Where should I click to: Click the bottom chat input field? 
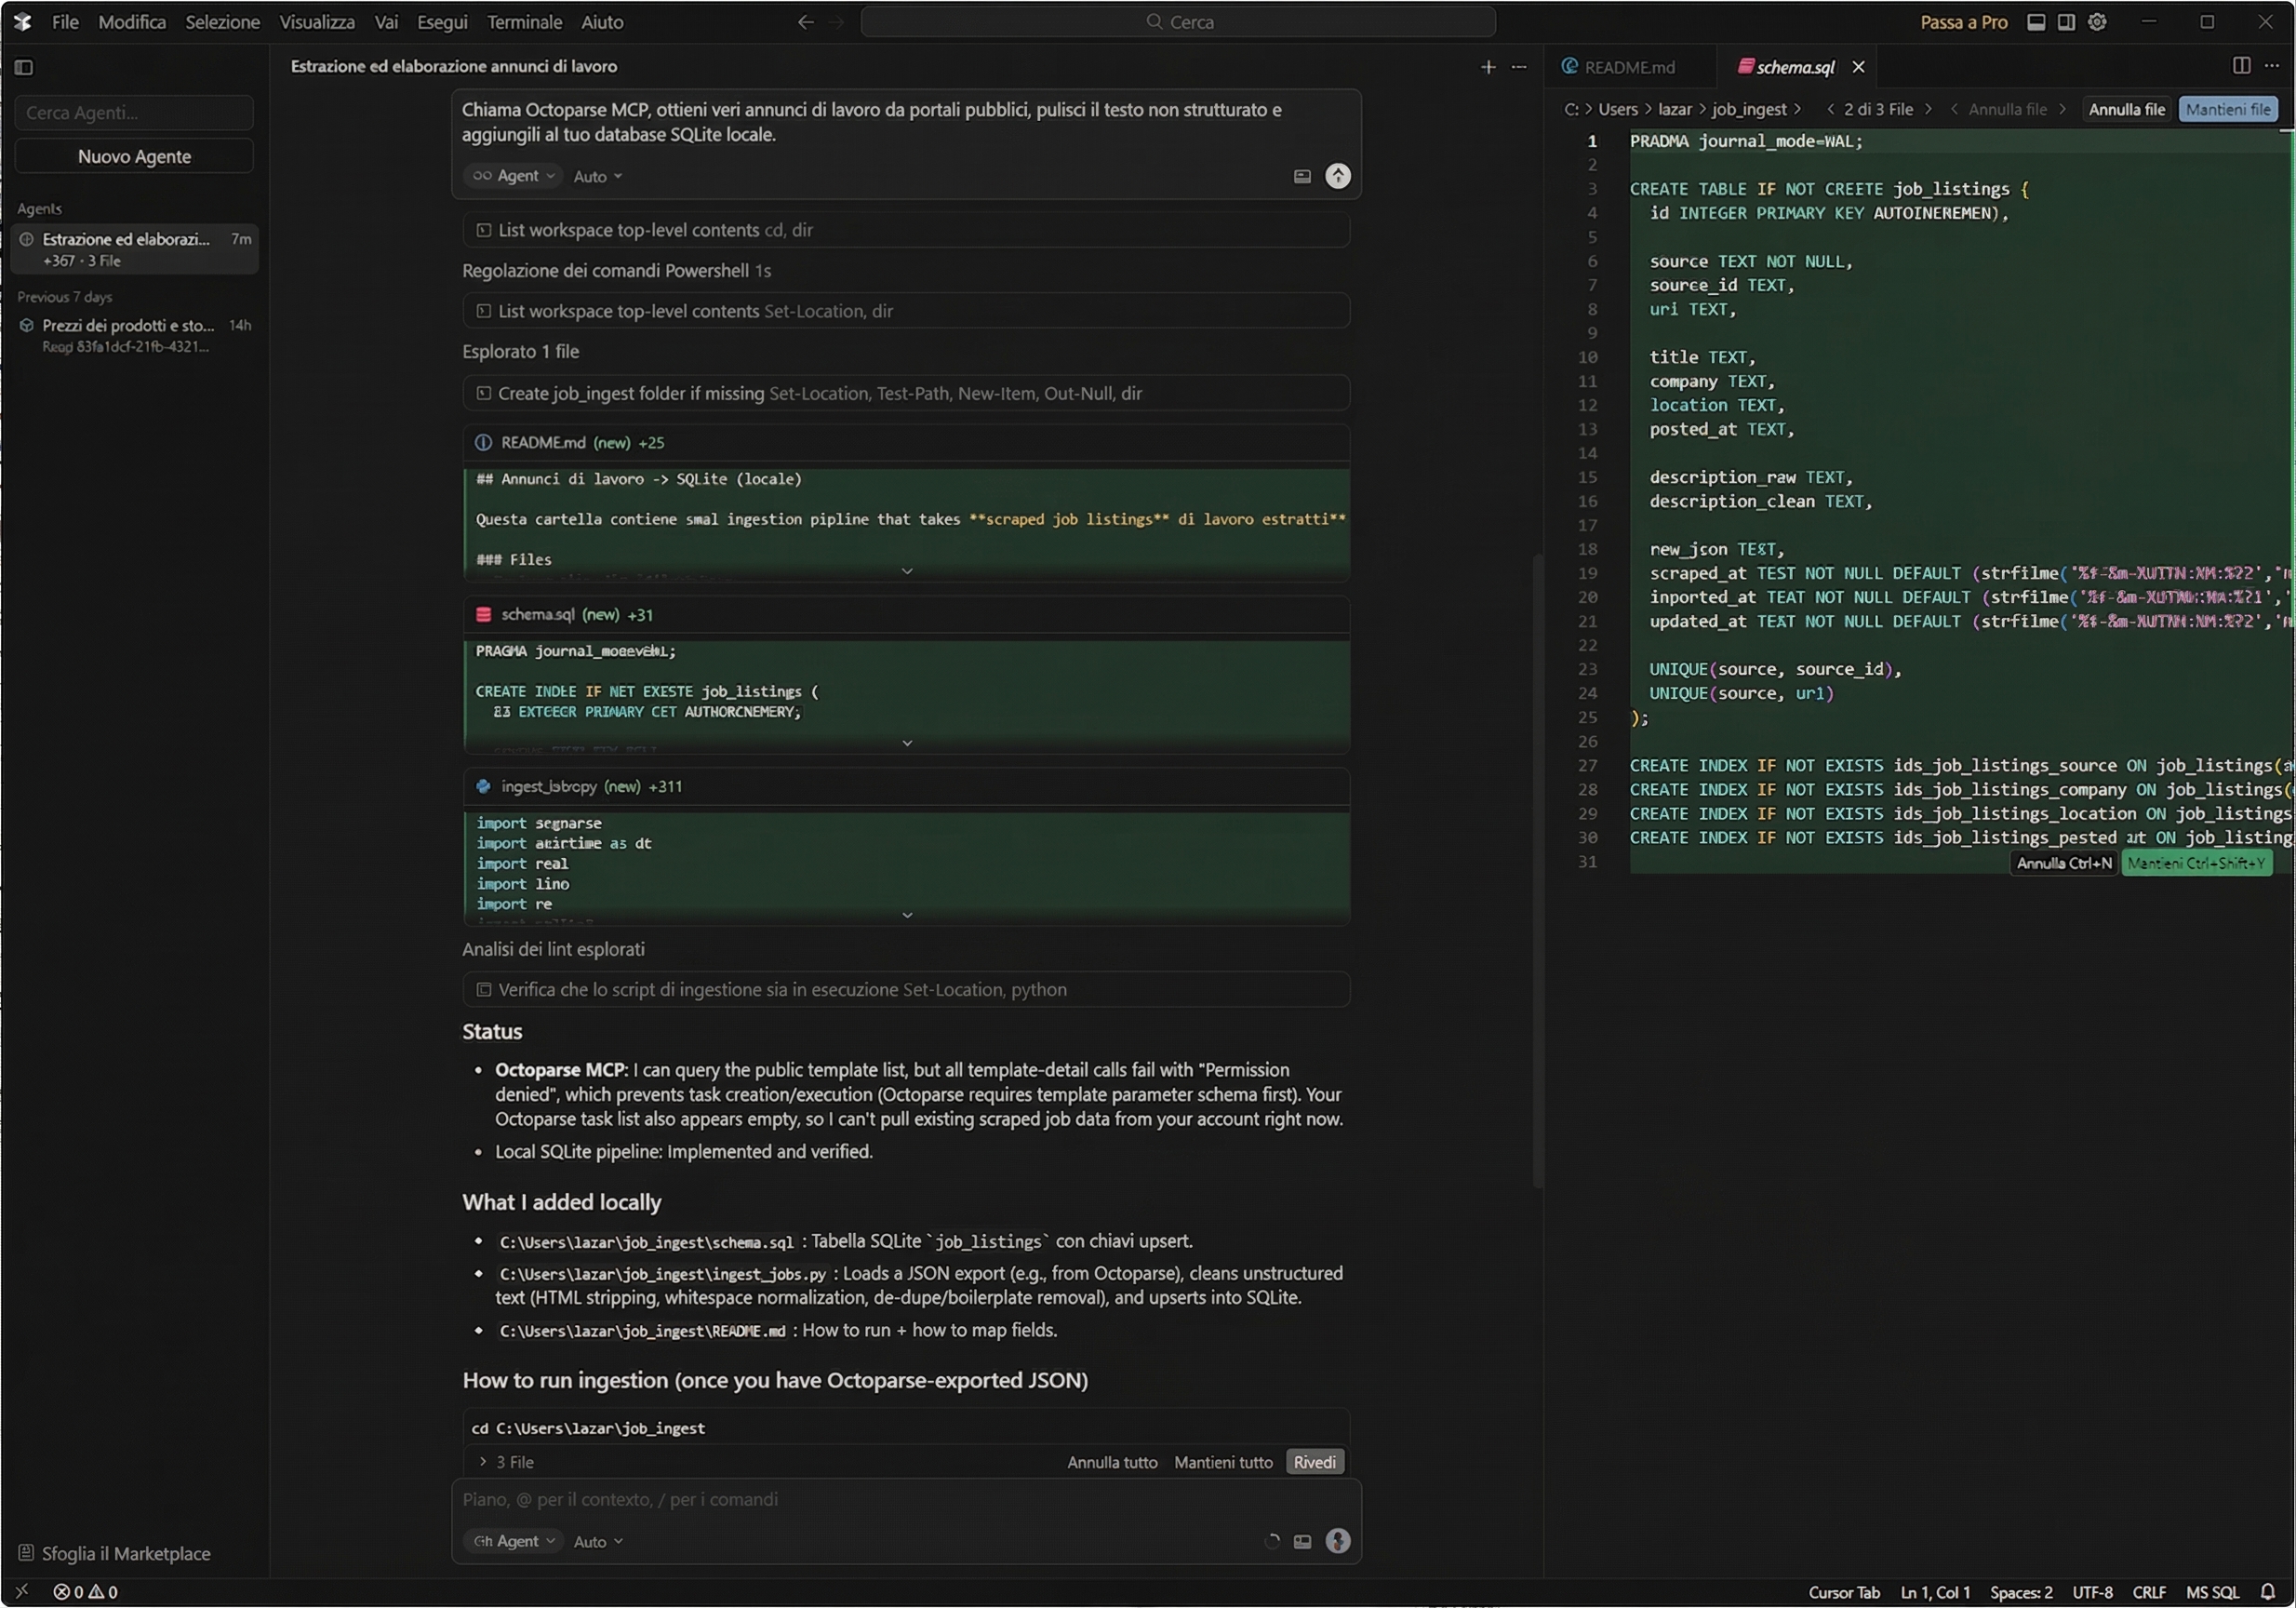906,1499
